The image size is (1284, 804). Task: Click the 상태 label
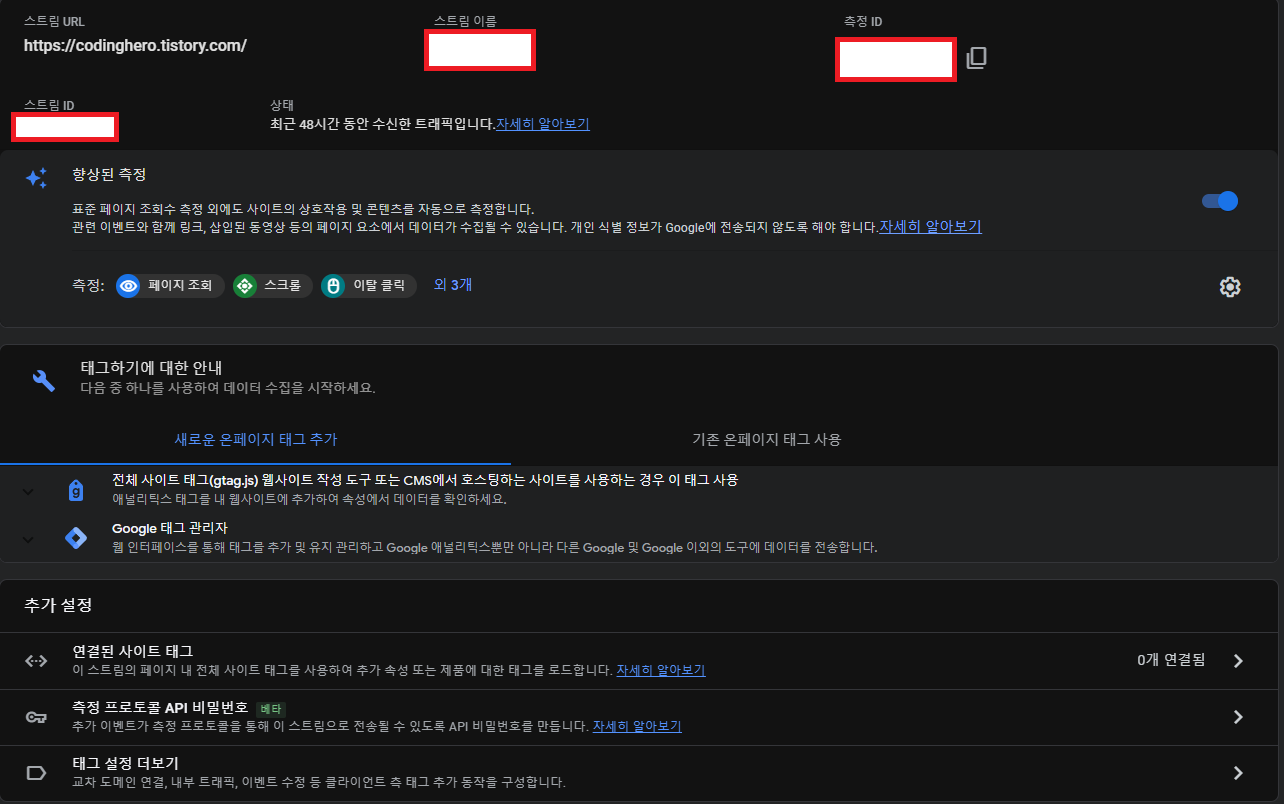coord(282,104)
